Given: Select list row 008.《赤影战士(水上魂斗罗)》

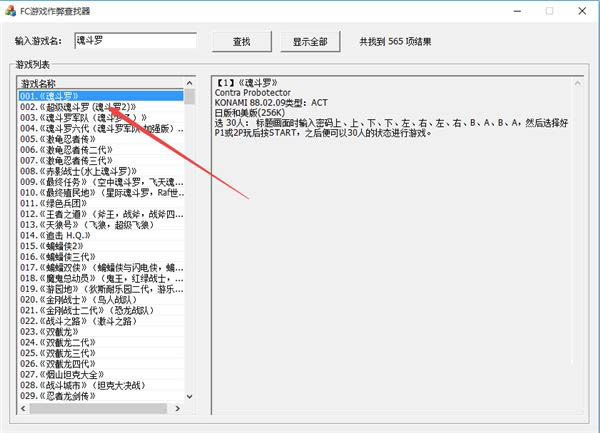Looking at the screenshot, I should pyautogui.click(x=101, y=171).
